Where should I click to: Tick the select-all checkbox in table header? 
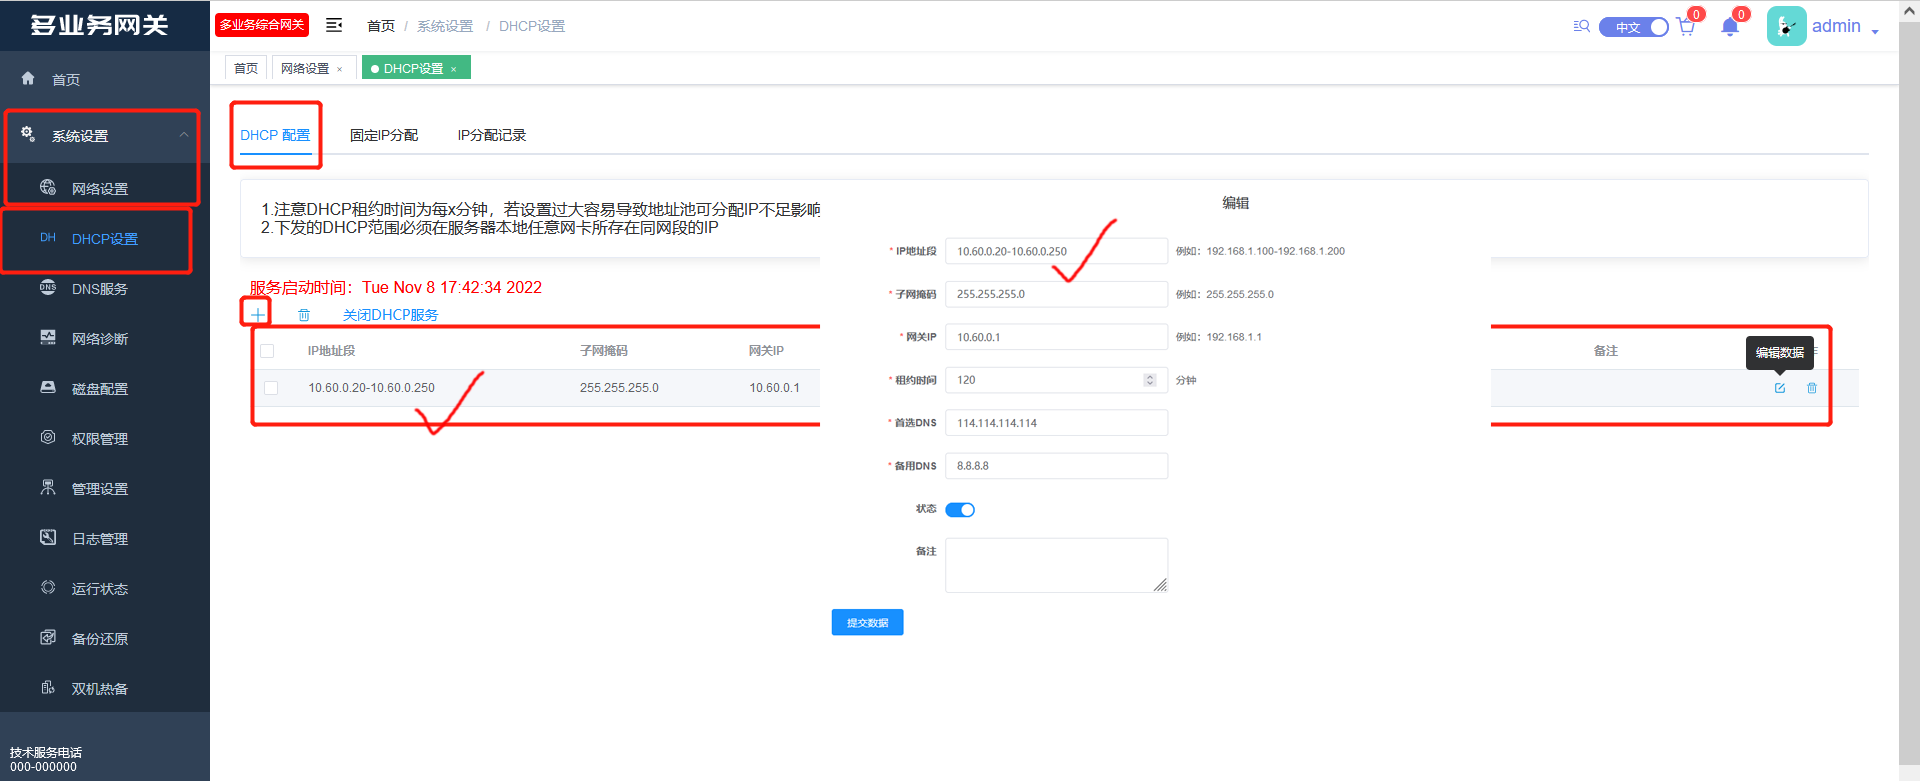[267, 351]
